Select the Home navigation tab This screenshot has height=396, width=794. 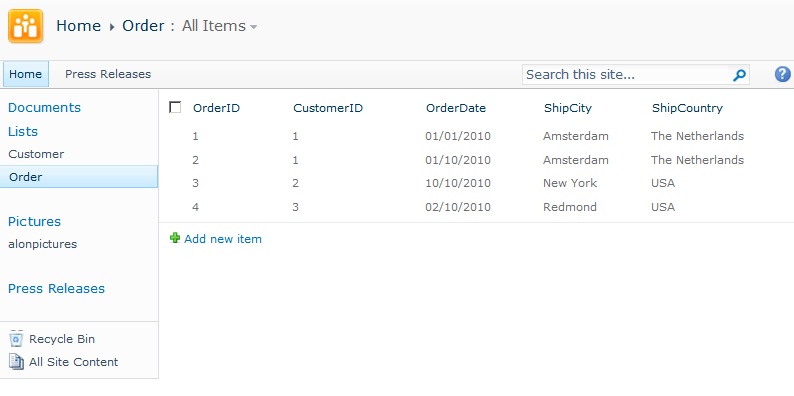click(26, 74)
